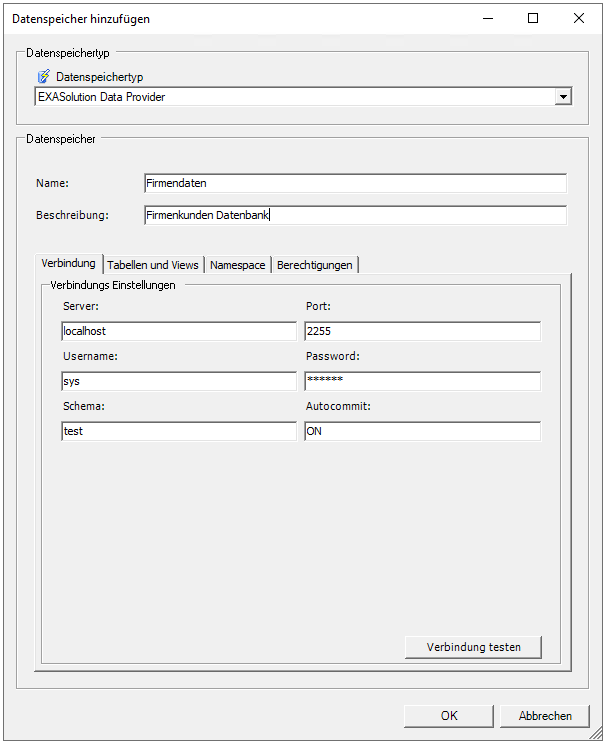Select the EXASolution Data Provider combo box

point(303,96)
